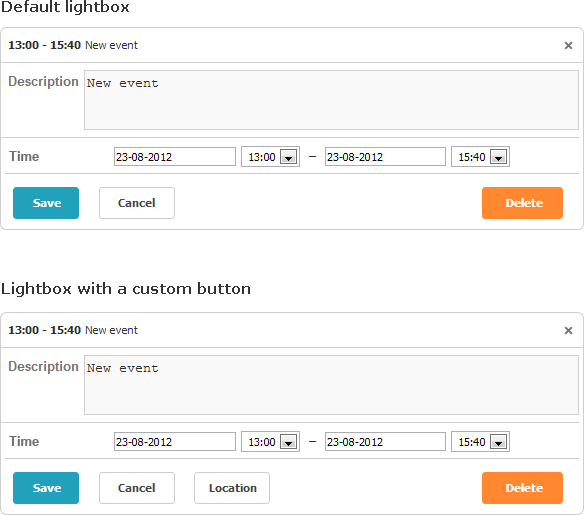The image size is (584, 515).
Task: Click the custom Location button
Action: click(x=232, y=488)
